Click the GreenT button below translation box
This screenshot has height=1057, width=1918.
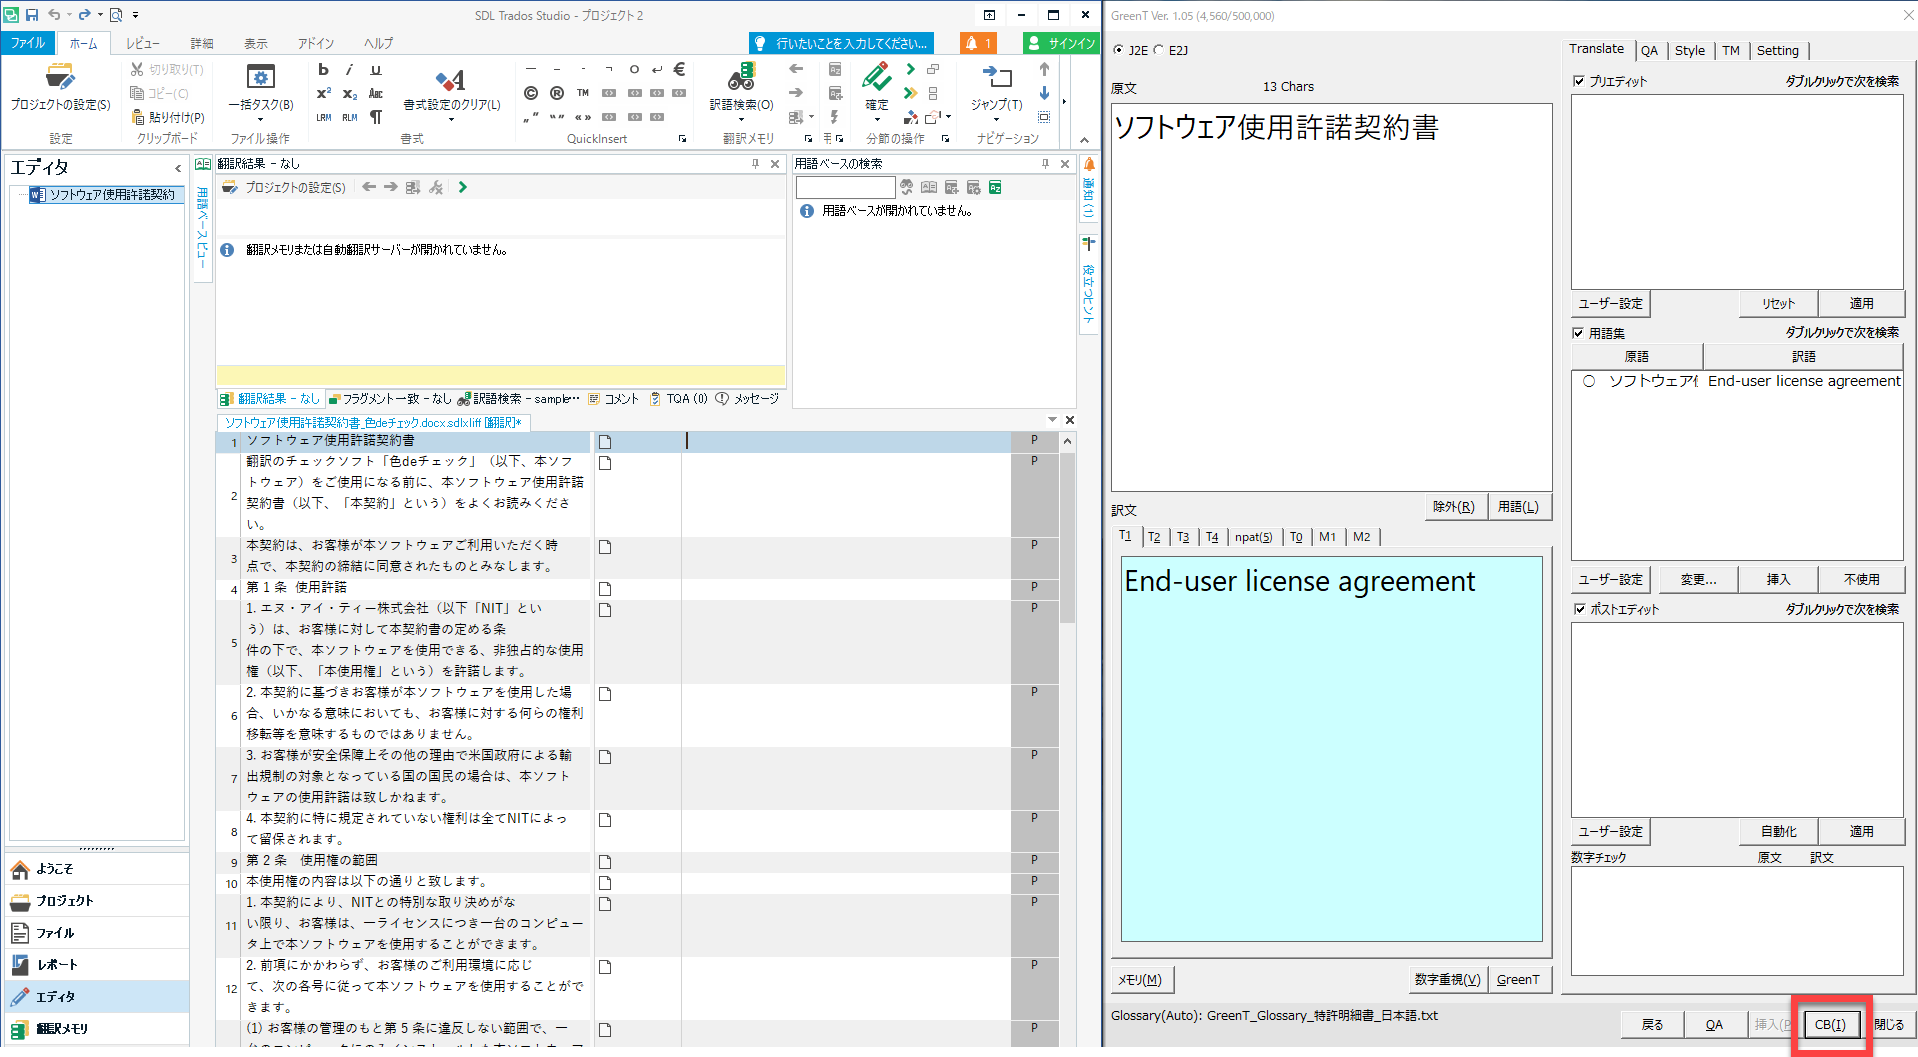[x=1517, y=980]
